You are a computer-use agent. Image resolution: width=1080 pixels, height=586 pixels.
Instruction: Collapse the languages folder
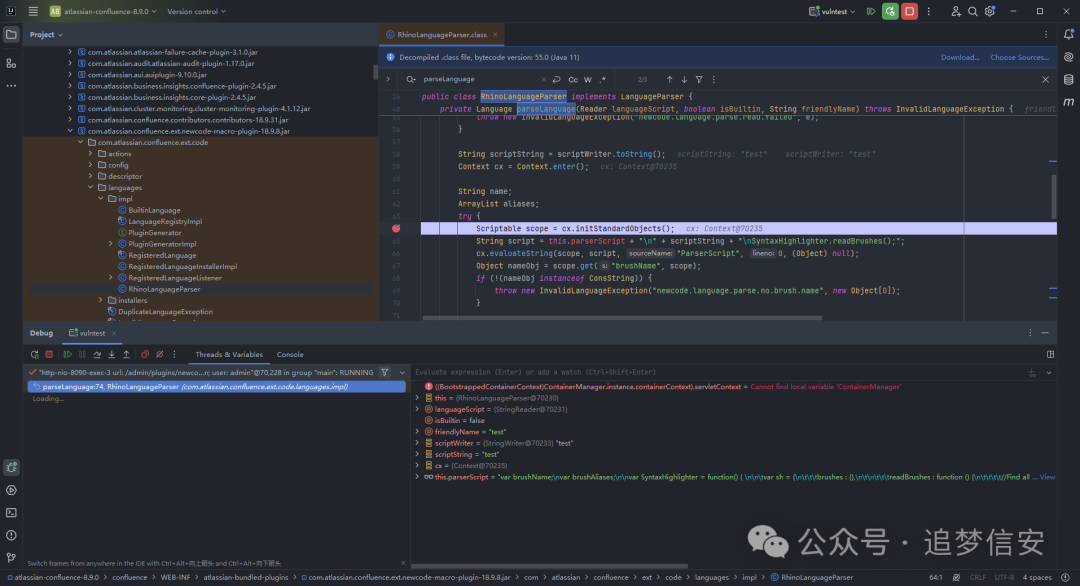[x=91, y=187]
